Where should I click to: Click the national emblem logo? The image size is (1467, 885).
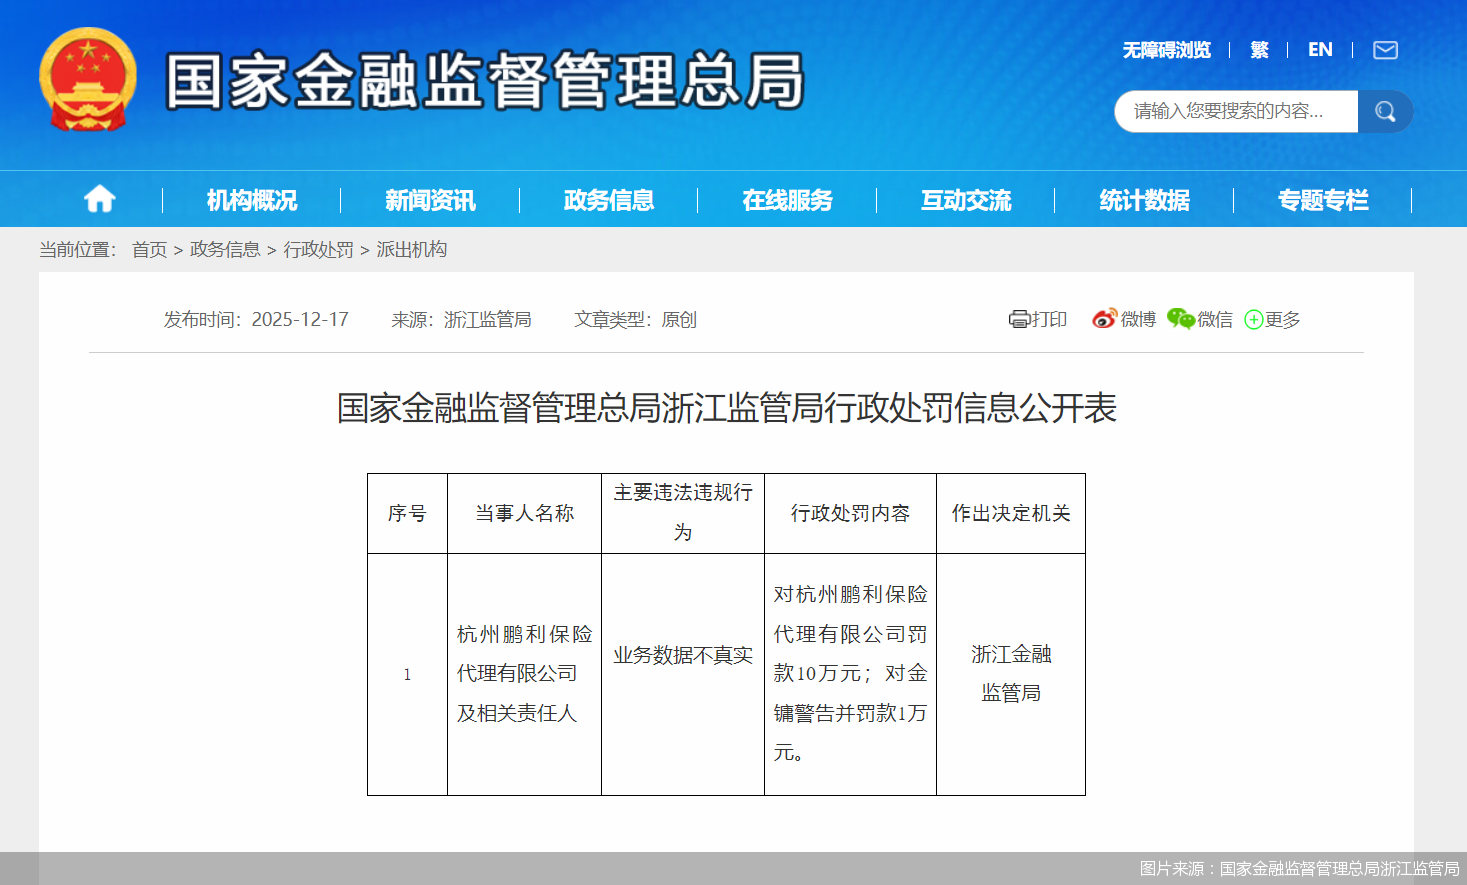point(88,79)
